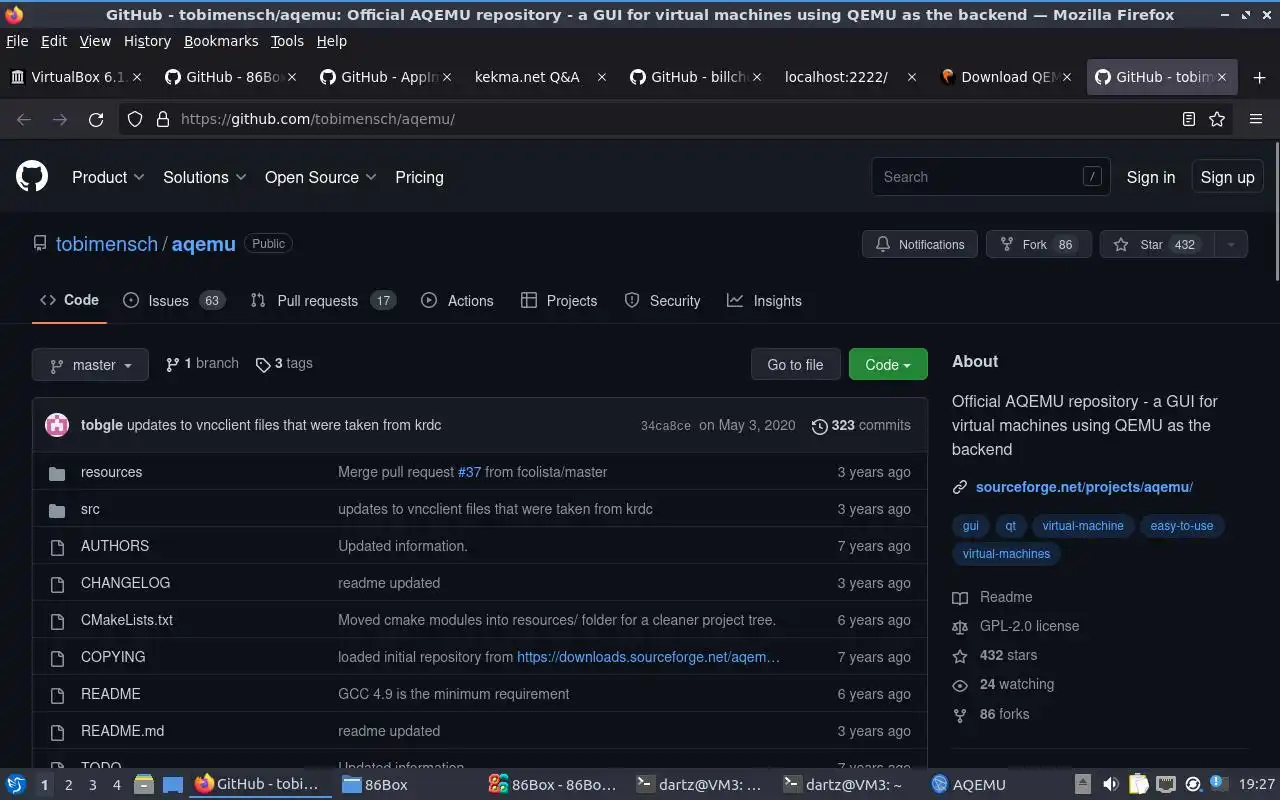1280x800 pixels.
Task: Switch to the Issues tab
Action: click(174, 301)
